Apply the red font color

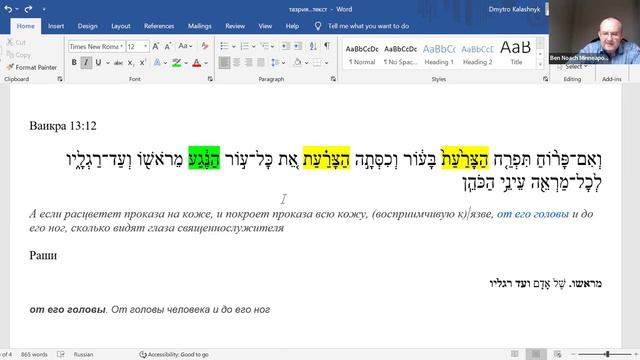point(196,63)
